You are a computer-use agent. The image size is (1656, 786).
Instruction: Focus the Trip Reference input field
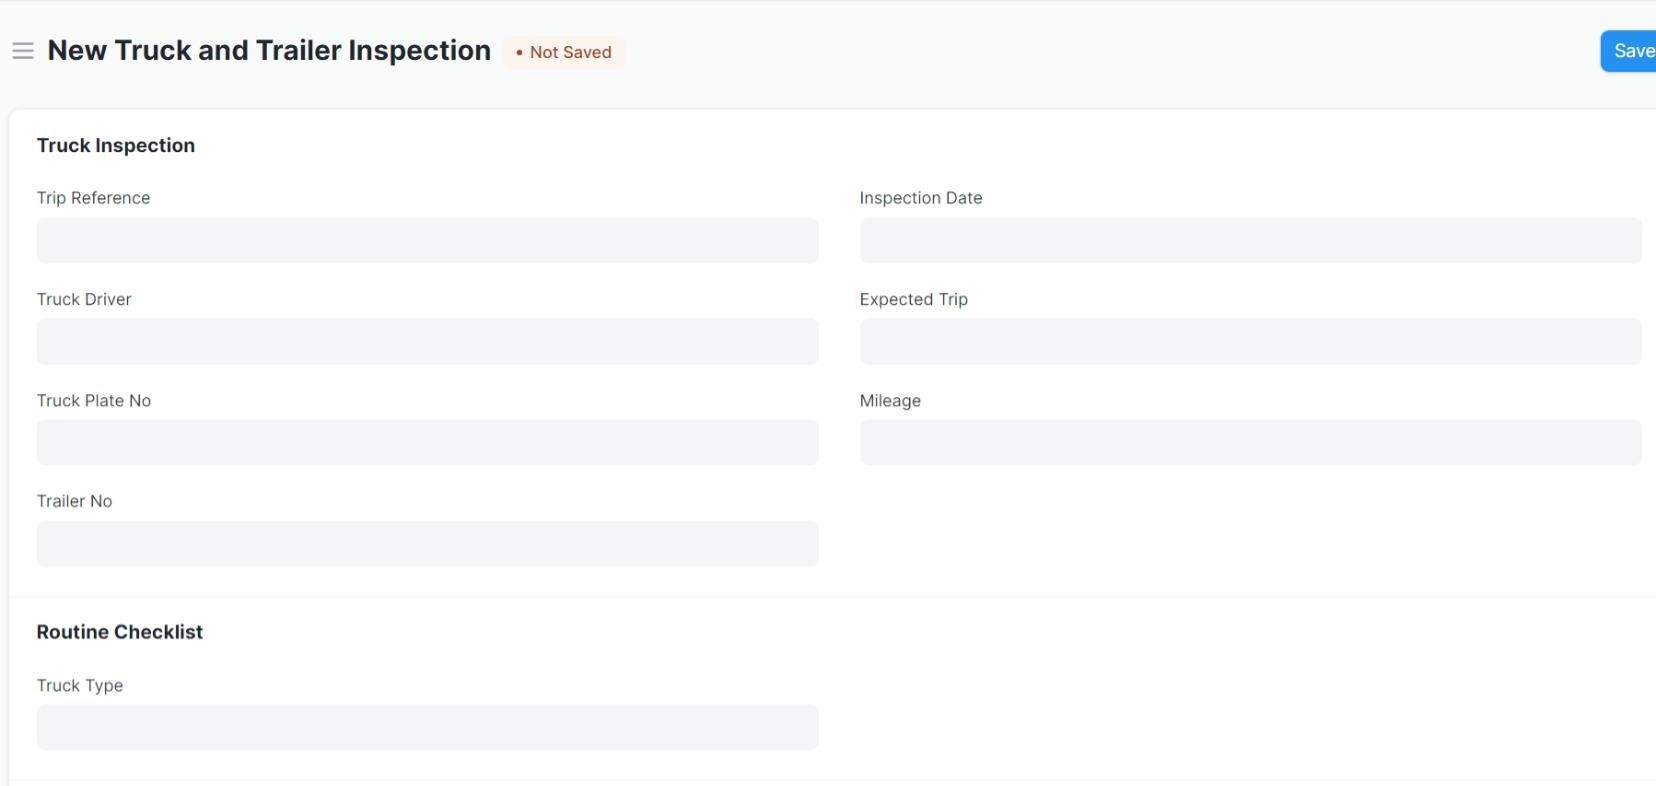[x=427, y=241]
